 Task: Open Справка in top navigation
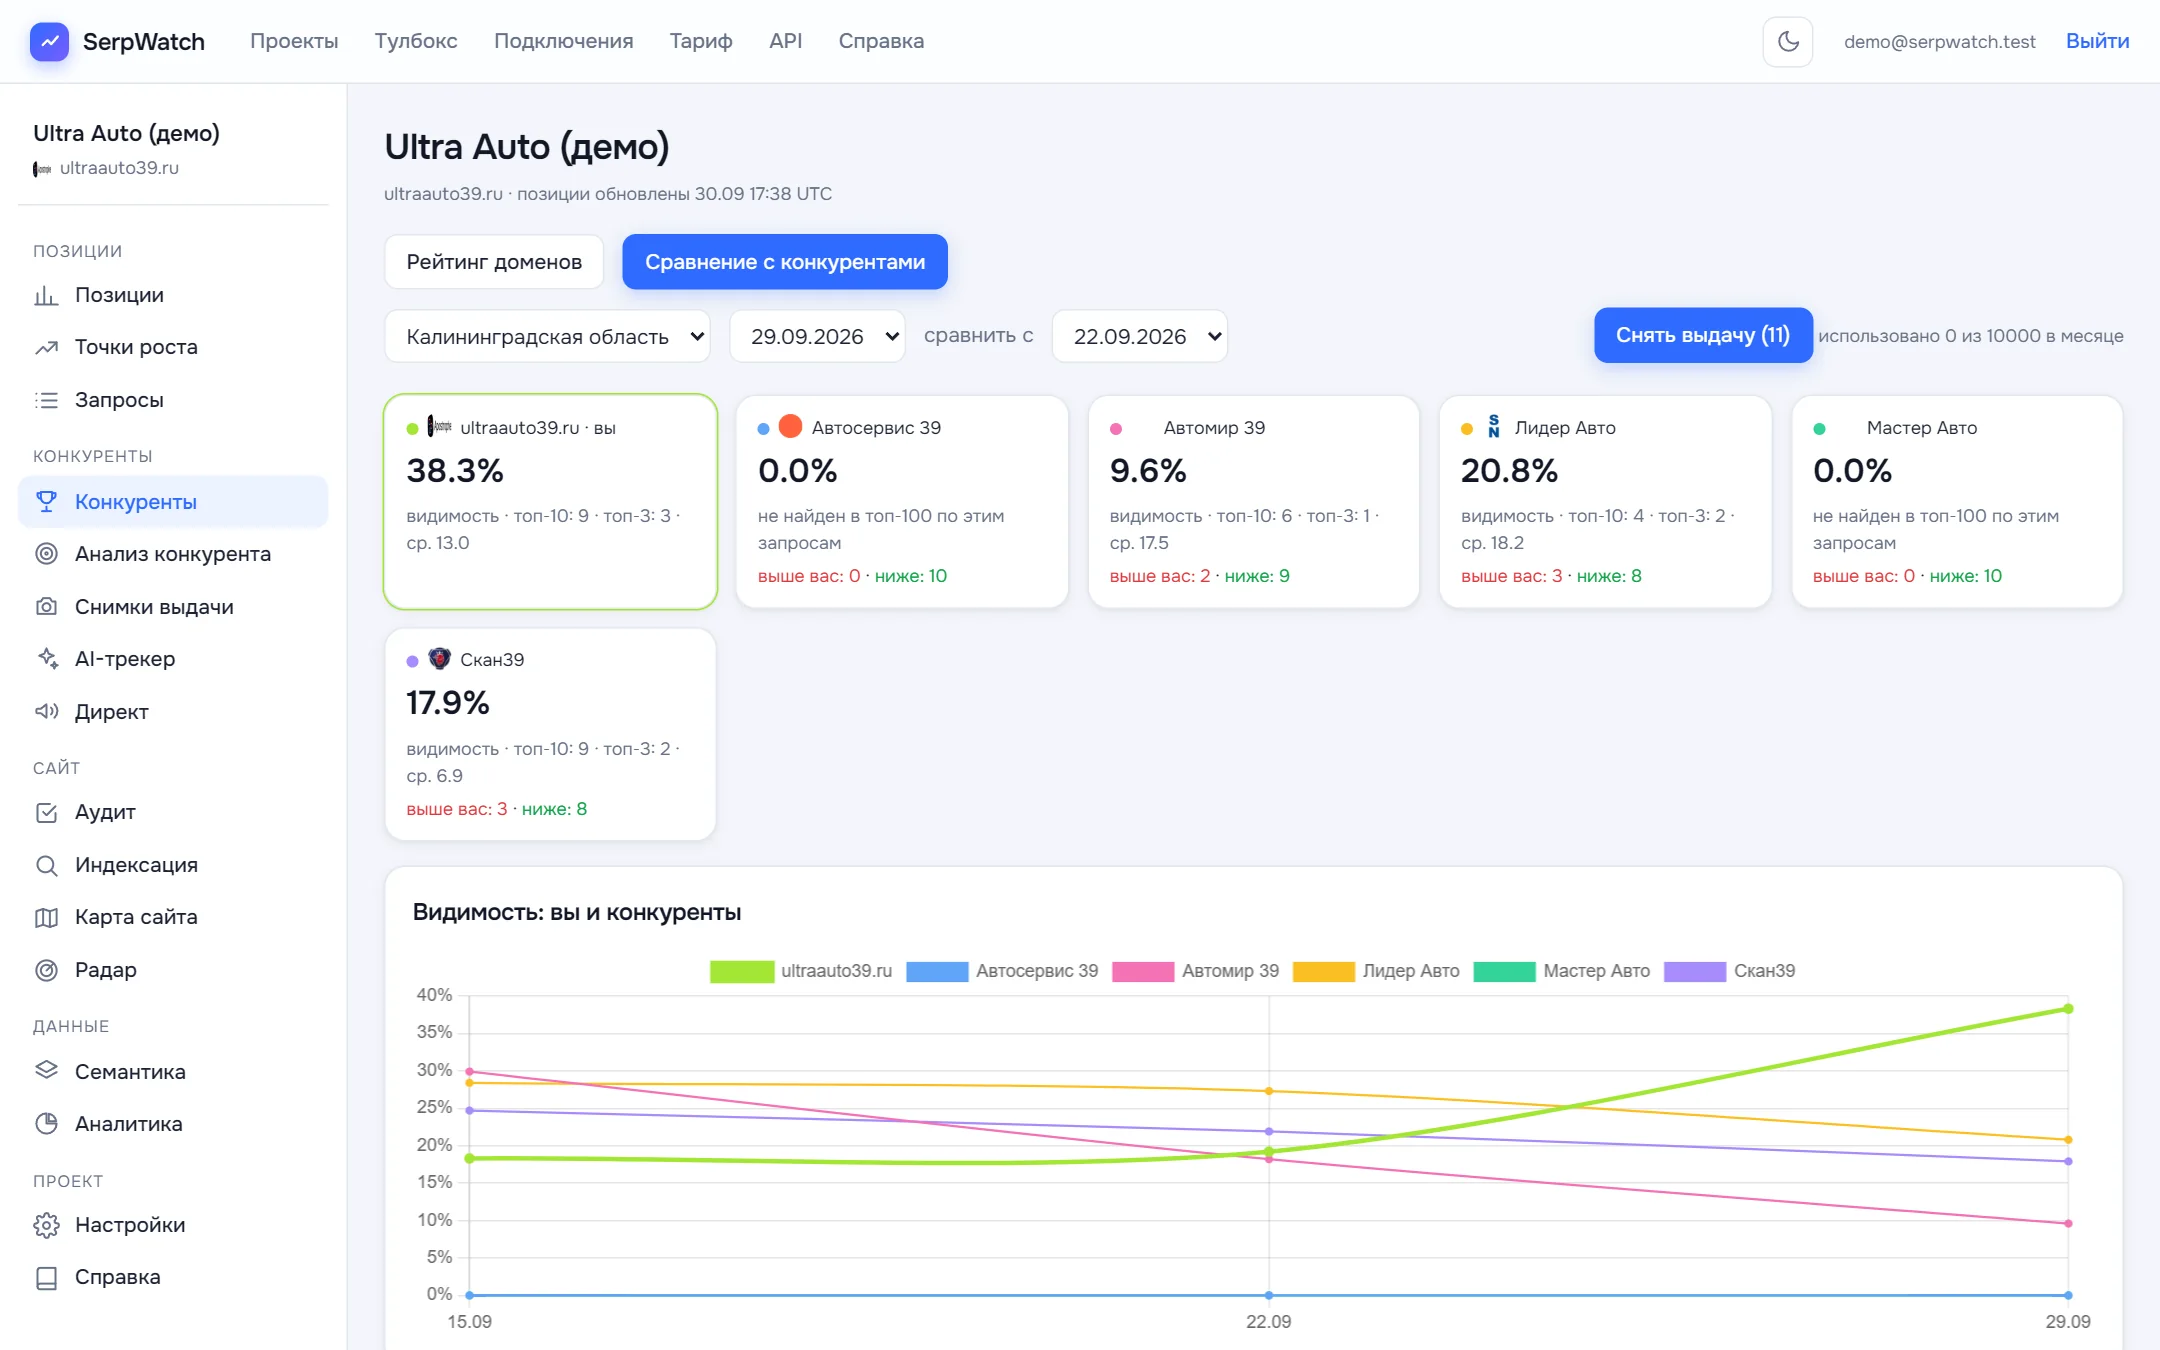(x=881, y=41)
